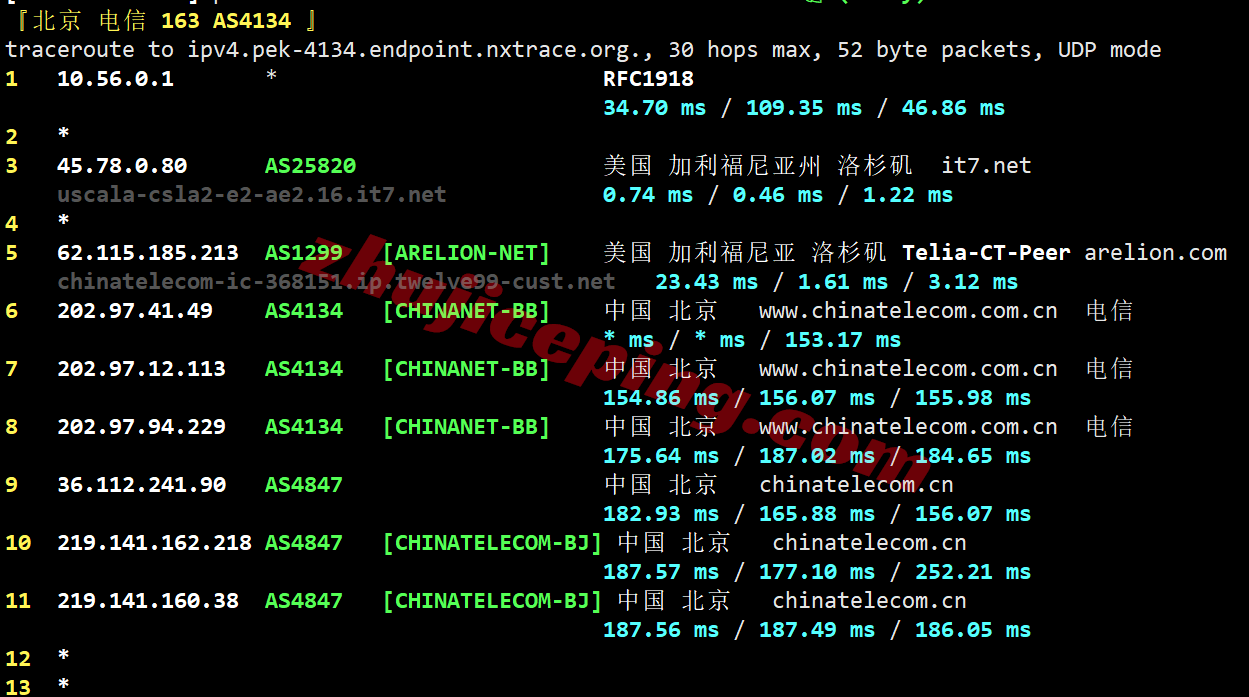Click Telia-CT-Peer text
The width and height of the screenshot is (1249, 697).
986,253
